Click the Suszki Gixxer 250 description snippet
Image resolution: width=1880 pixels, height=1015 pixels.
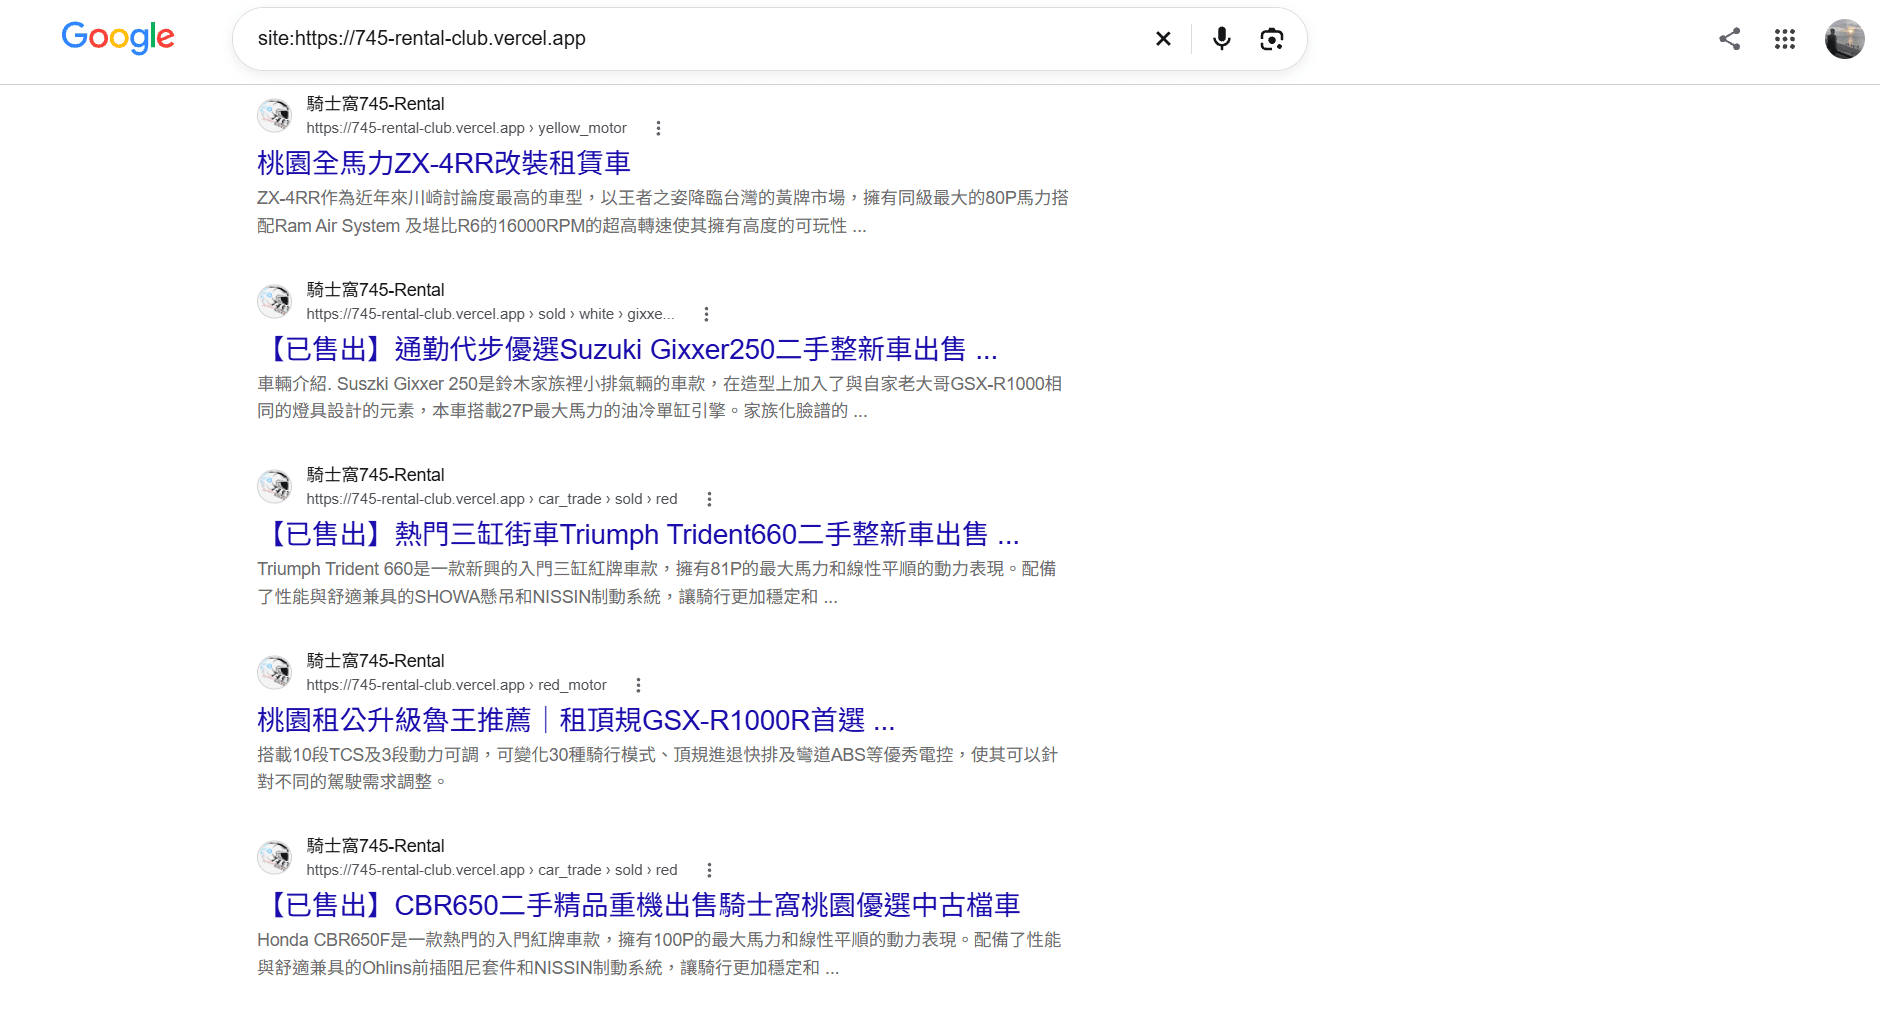click(660, 397)
